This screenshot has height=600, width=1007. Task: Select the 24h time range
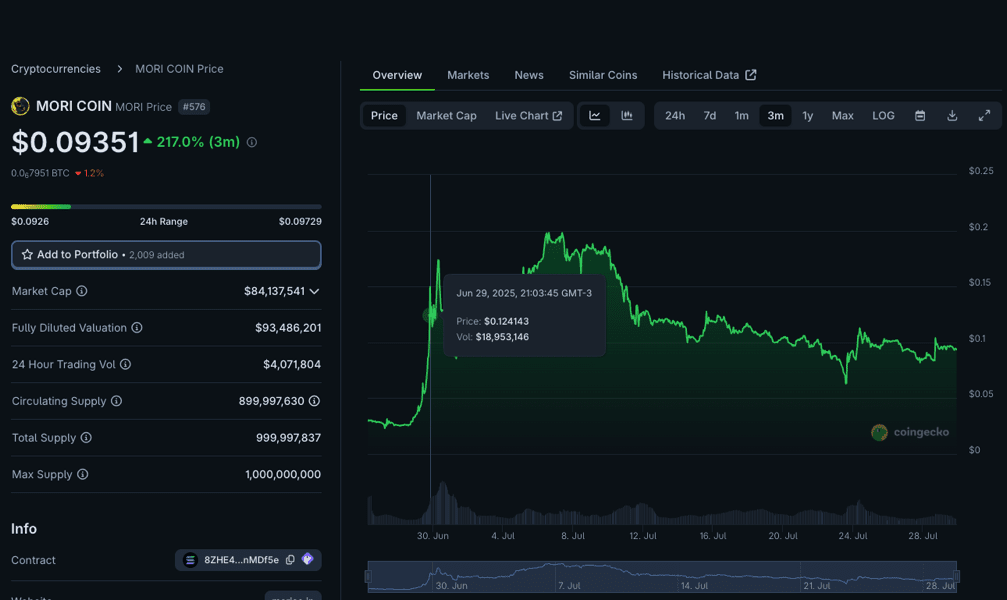pyautogui.click(x=675, y=116)
